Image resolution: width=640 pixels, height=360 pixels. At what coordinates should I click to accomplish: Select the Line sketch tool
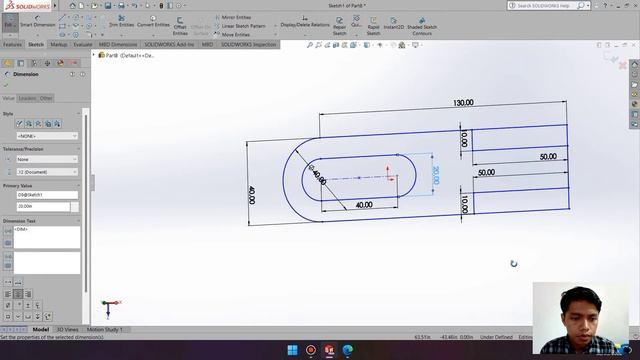tap(62, 17)
